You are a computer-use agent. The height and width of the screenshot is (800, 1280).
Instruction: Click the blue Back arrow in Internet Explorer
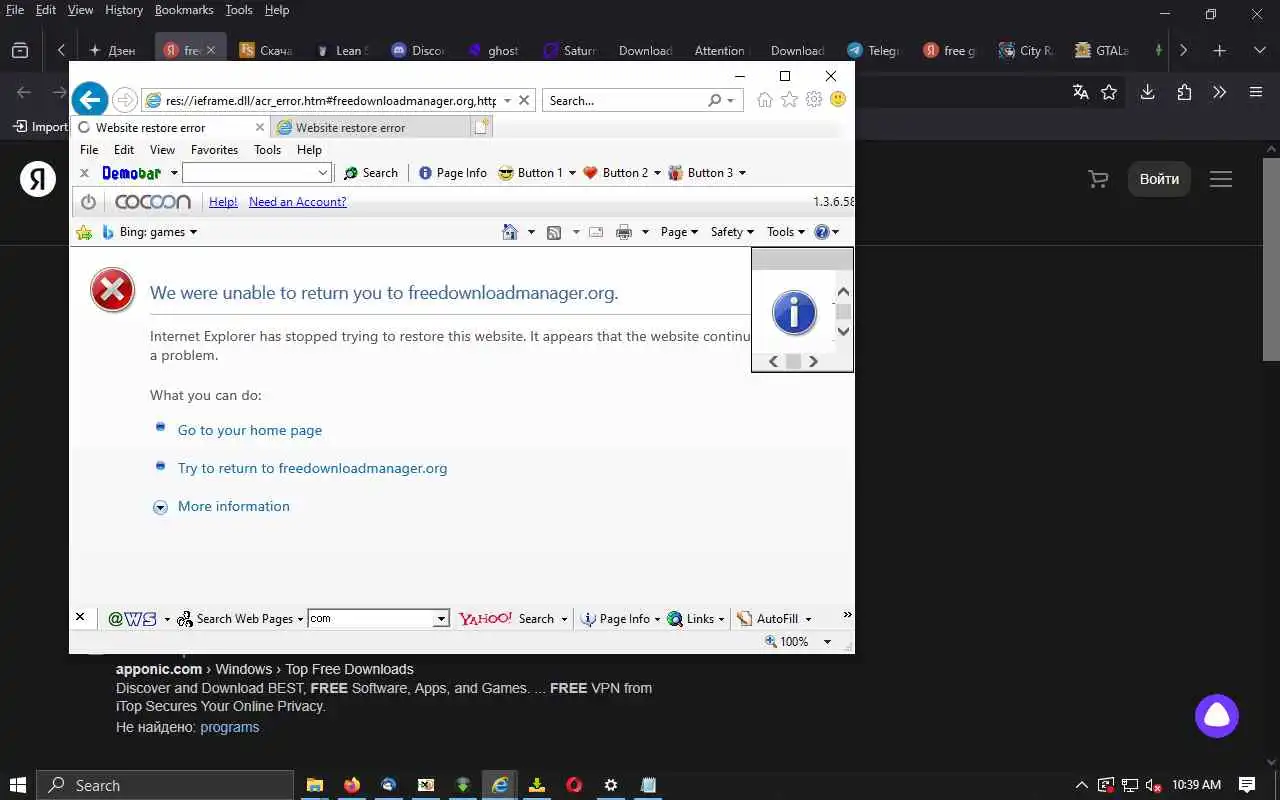(x=90, y=99)
